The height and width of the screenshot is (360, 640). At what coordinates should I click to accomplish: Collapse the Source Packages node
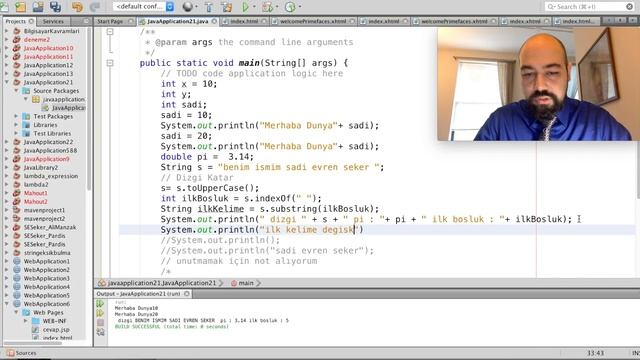[16, 91]
